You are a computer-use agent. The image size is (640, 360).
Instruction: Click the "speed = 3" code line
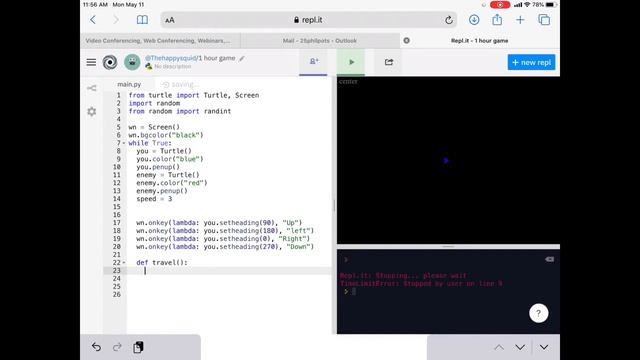154,199
